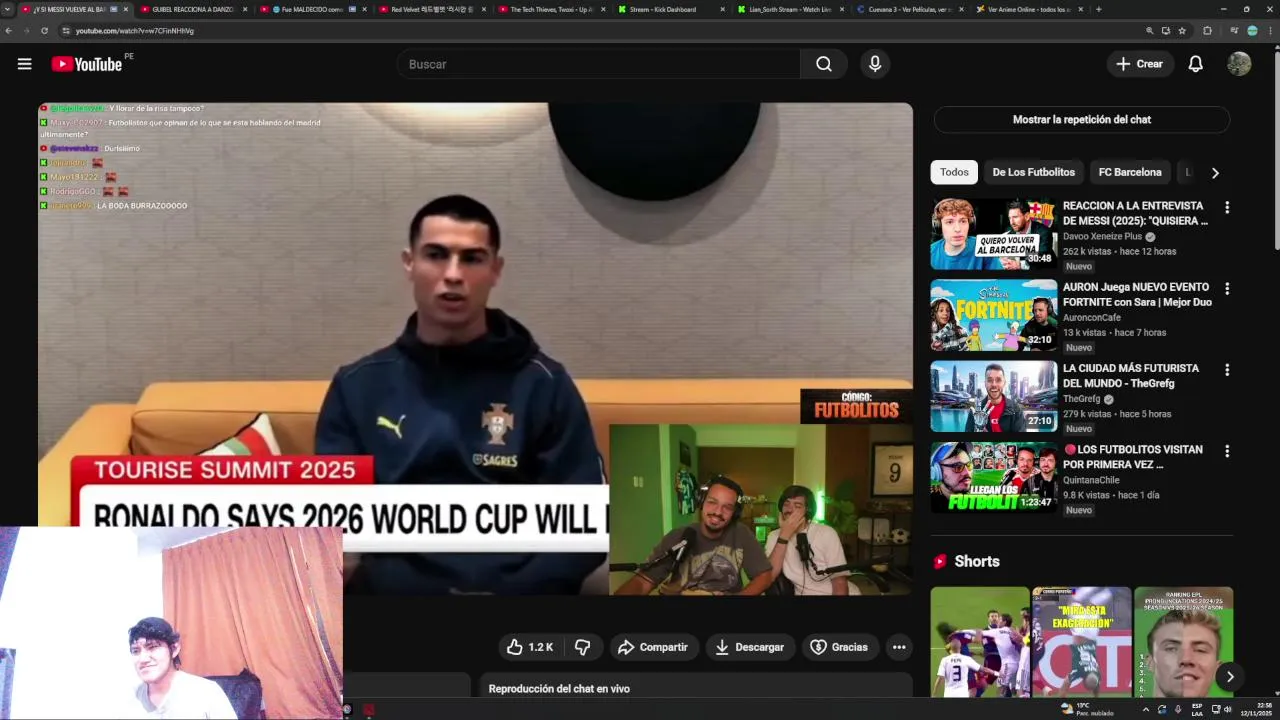Open ESP LAA keyboard language indicator
The image size is (1280, 720).
[1197, 709]
